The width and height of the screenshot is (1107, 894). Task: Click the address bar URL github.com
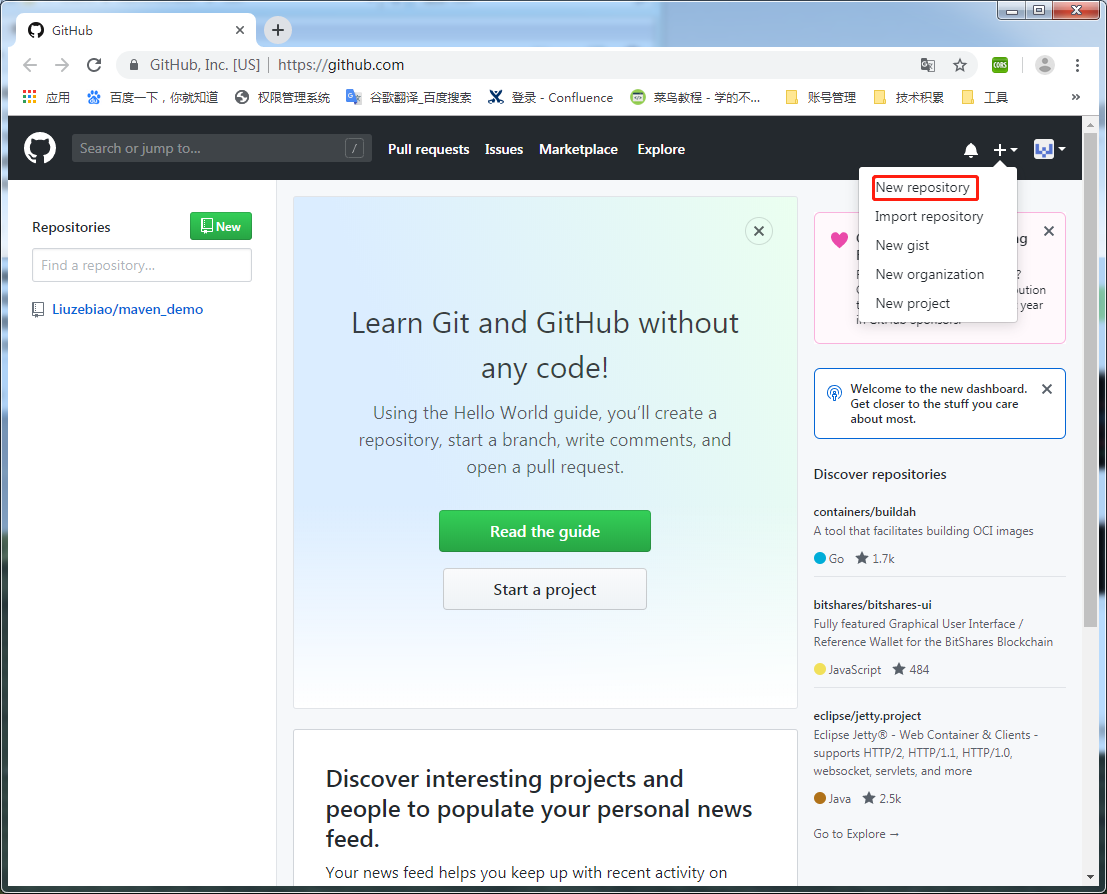tap(340, 65)
